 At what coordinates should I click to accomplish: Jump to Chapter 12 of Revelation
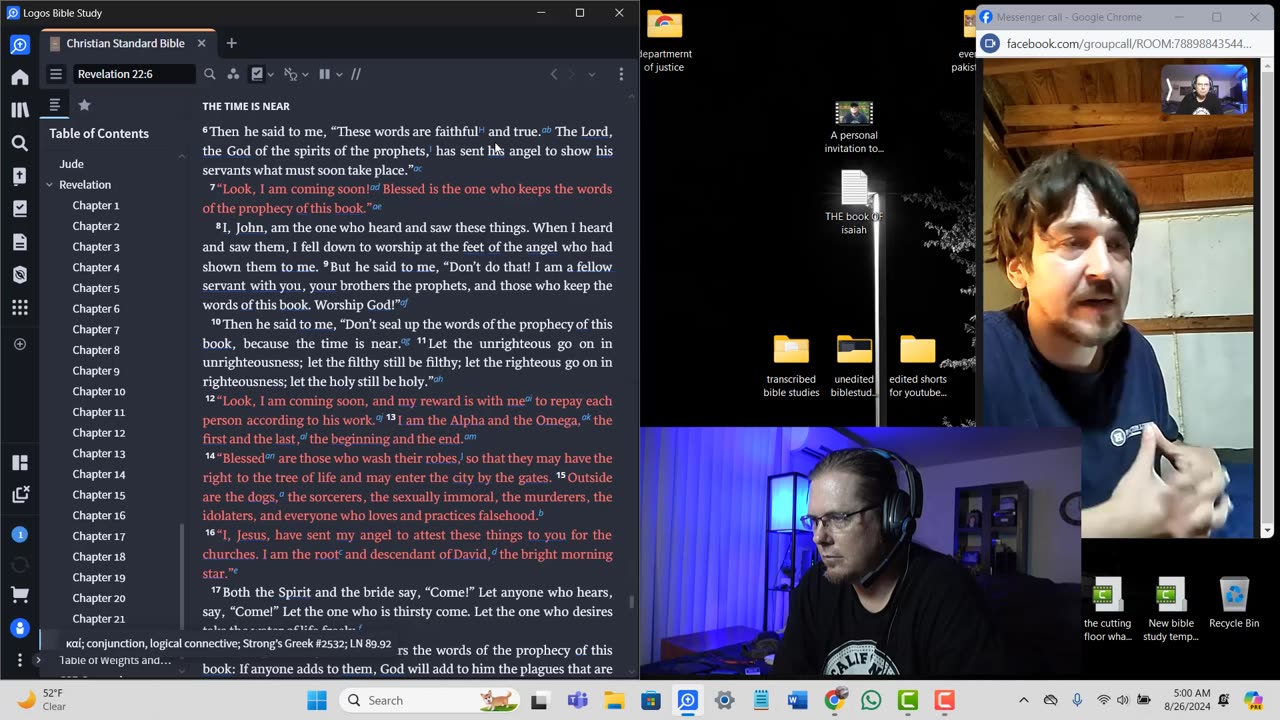(x=99, y=433)
